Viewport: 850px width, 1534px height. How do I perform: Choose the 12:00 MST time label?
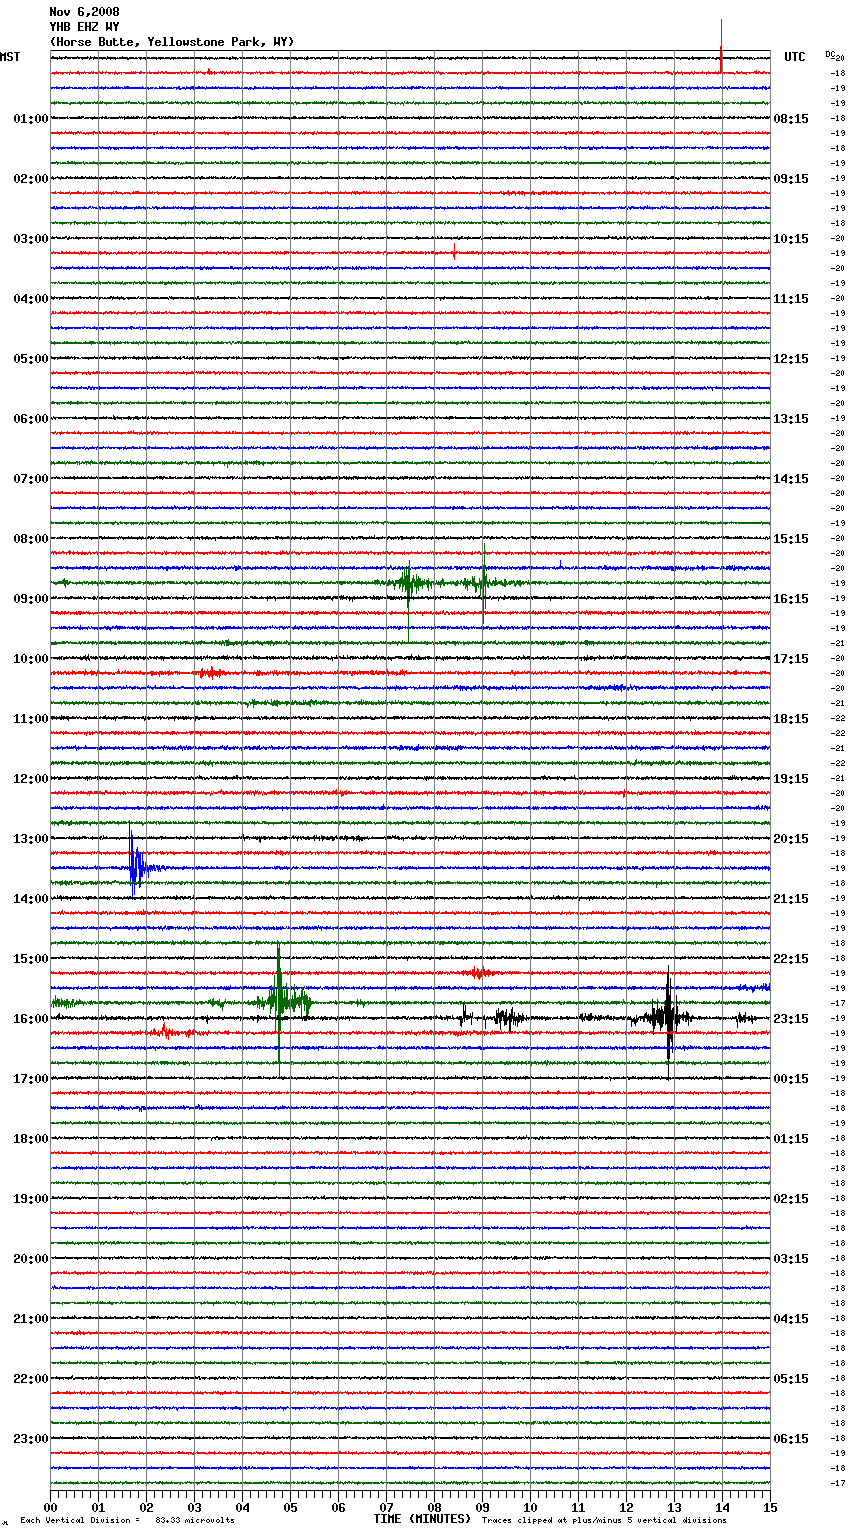click(31, 779)
